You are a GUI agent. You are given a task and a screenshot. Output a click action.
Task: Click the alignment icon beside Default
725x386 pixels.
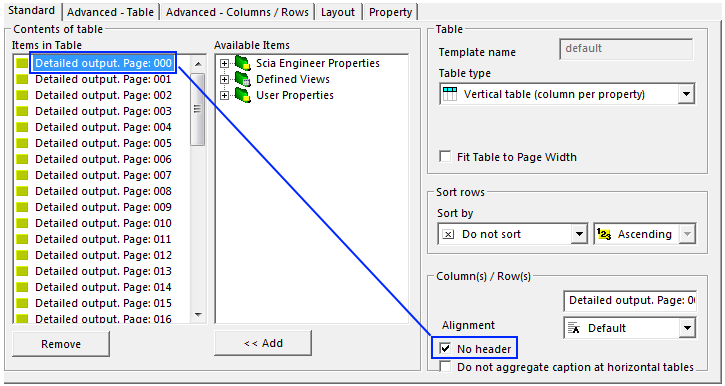[574, 328]
